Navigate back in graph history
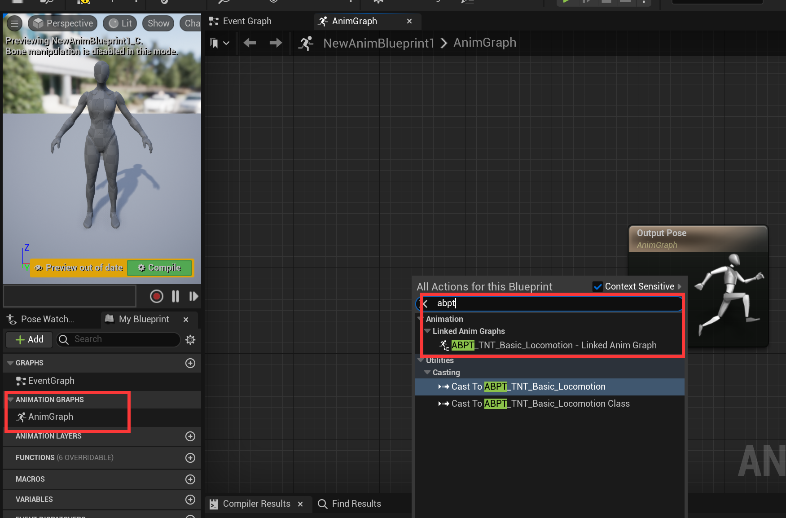Screen dimensions: 786x518 tap(250, 43)
